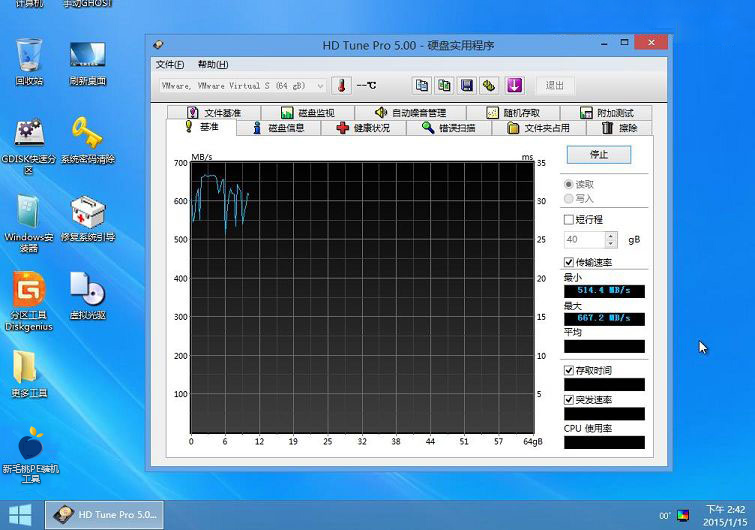The width and height of the screenshot is (755, 530).
Task: Open the Auto Noise Management tab
Action: 410,113
